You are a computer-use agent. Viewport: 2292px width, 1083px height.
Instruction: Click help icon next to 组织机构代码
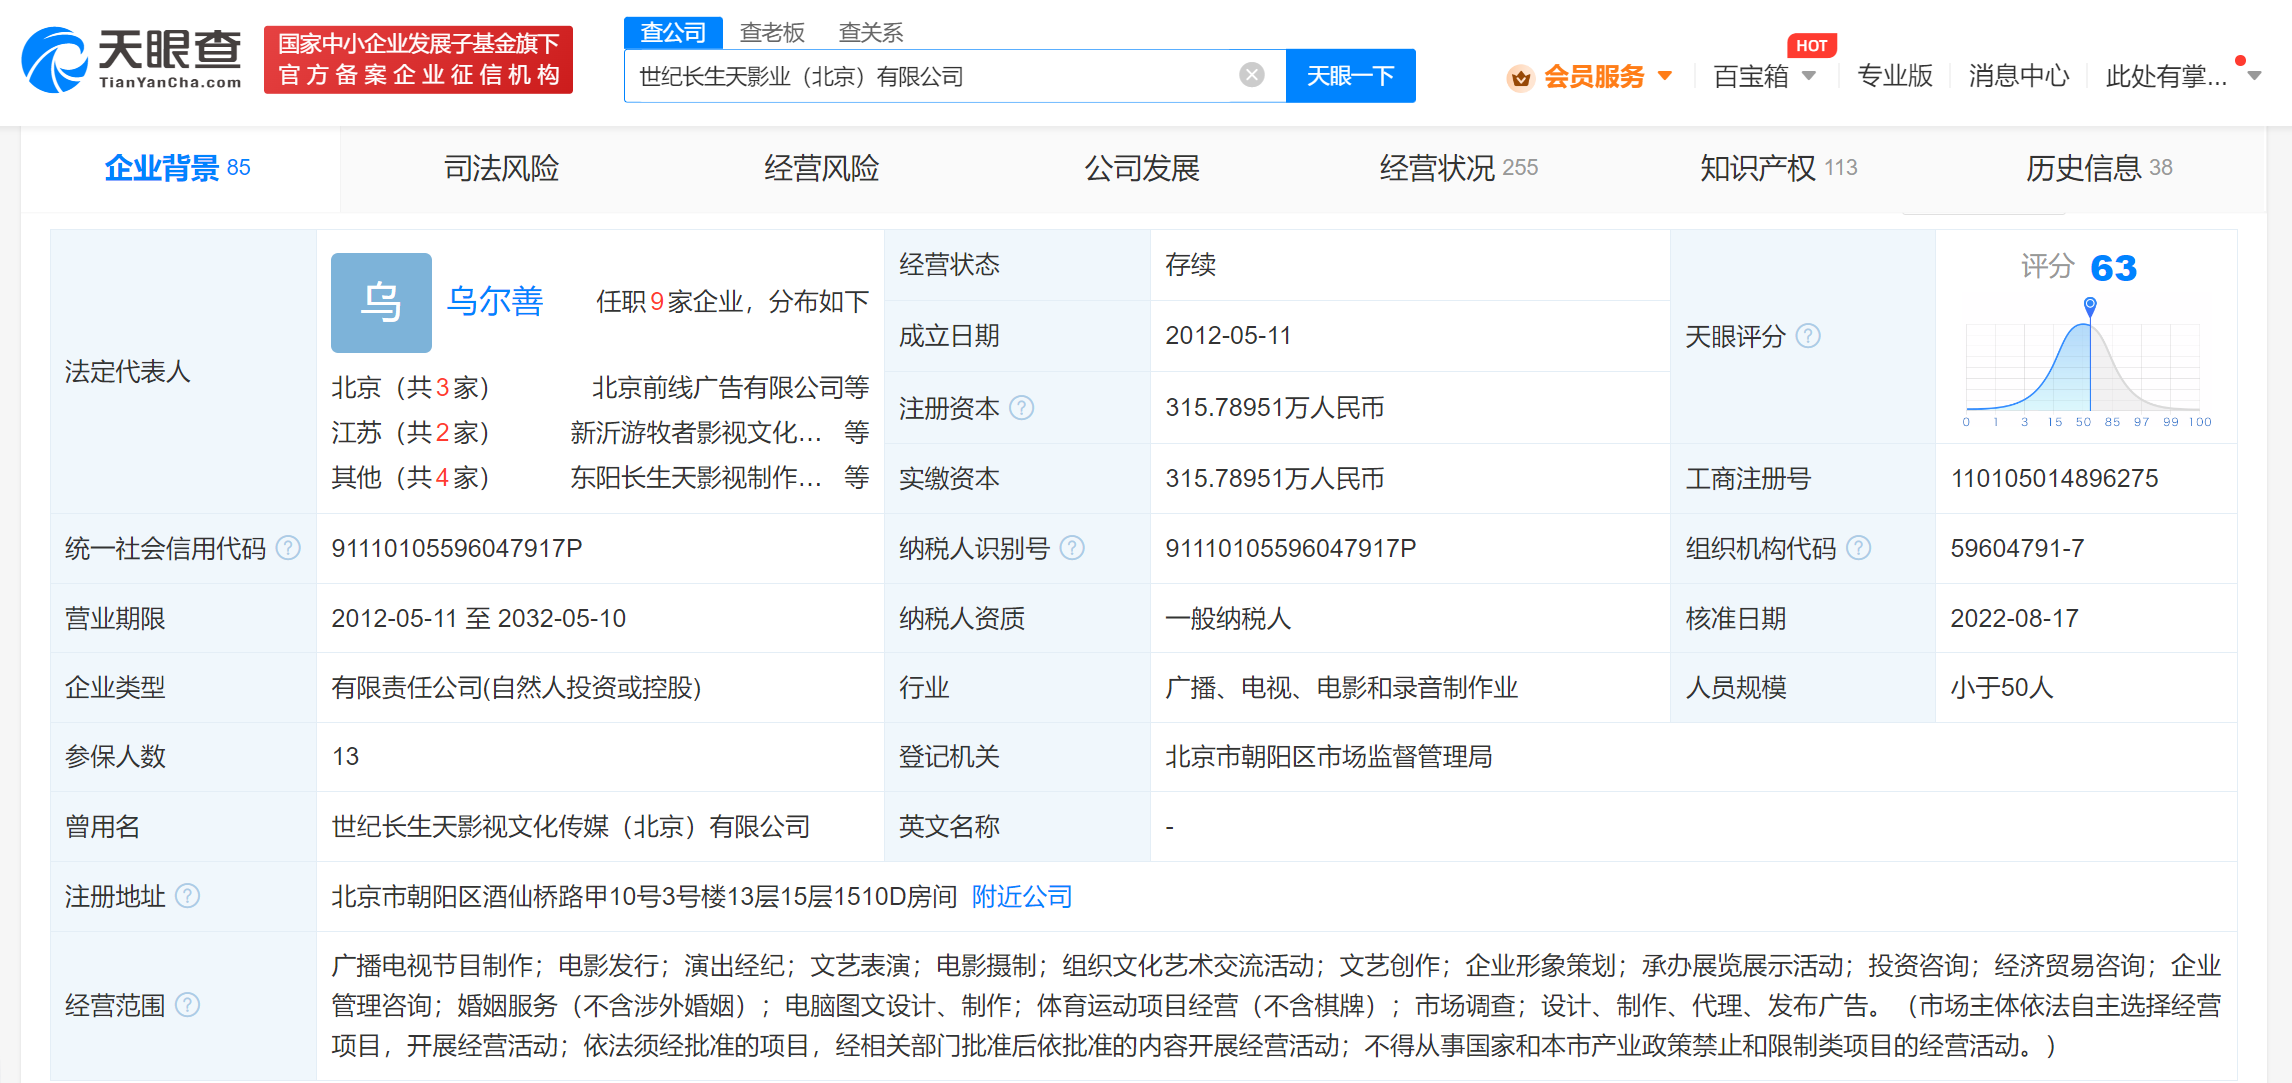pos(1858,548)
